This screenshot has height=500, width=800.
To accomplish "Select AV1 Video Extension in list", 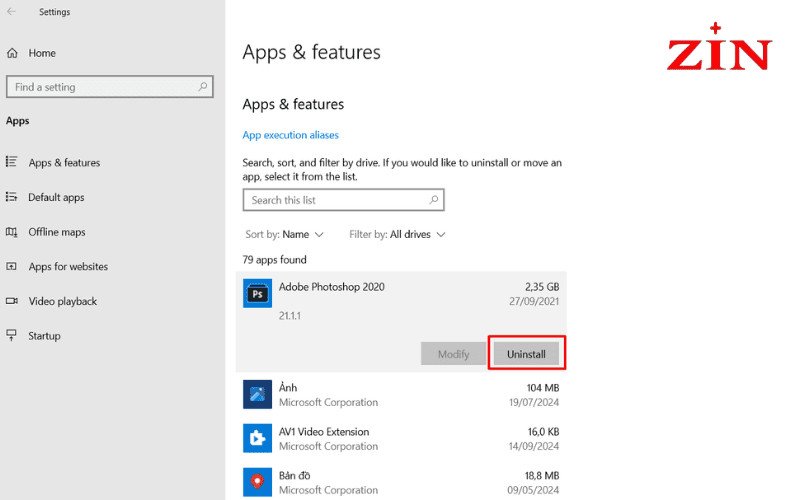I will pos(401,438).
